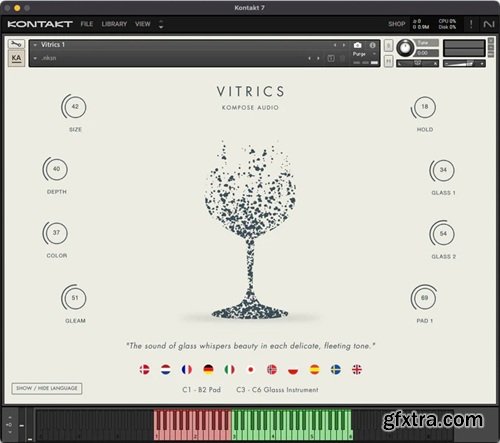The width and height of the screenshot is (500, 443).
Task: Click the COLOR knob
Action: 56,233
